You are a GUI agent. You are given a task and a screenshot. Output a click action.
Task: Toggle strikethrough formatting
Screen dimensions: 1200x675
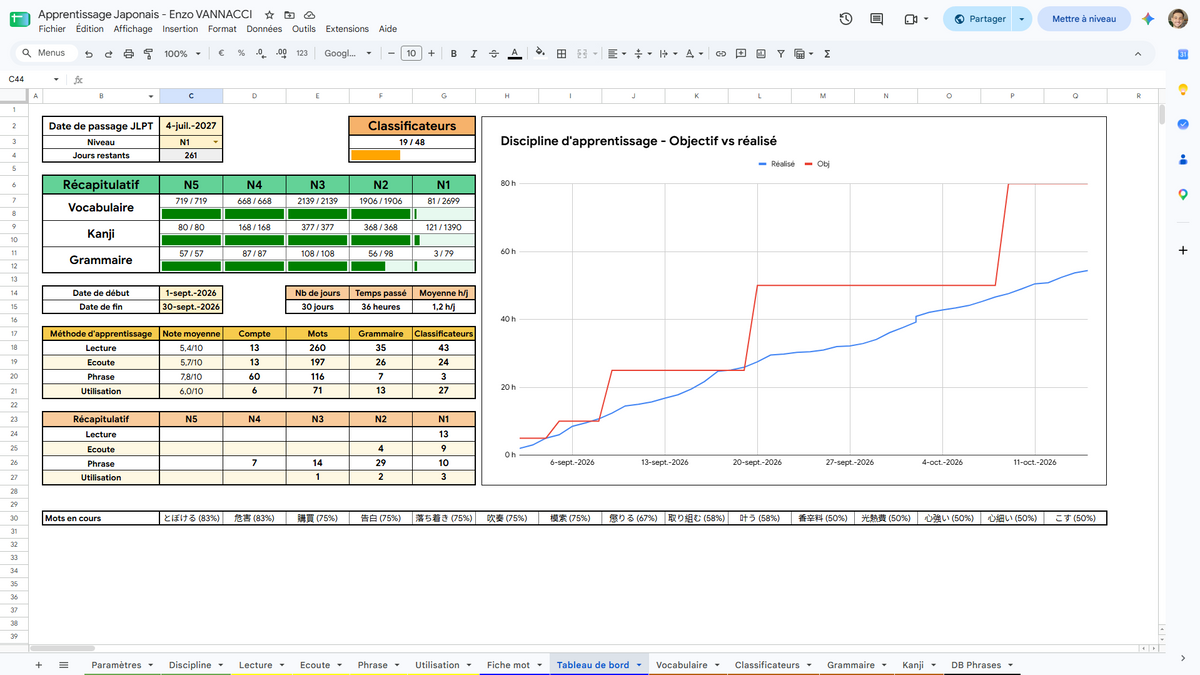pyautogui.click(x=494, y=54)
